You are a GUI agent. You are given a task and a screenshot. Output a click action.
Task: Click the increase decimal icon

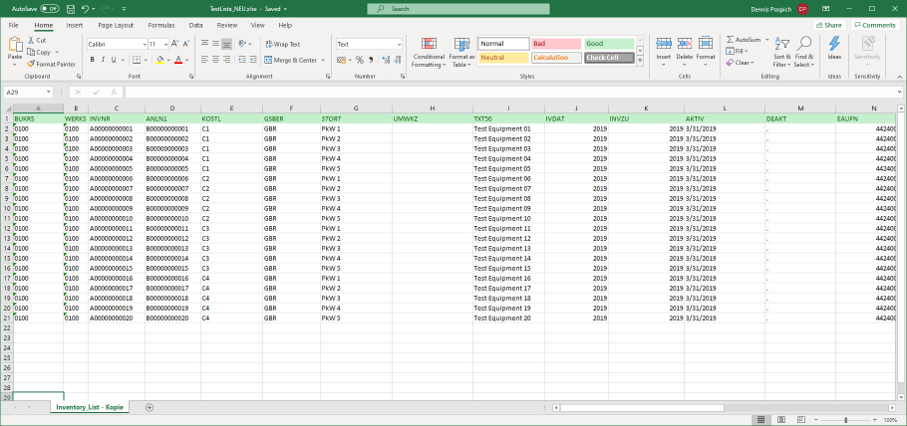pyautogui.click(x=386, y=60)
